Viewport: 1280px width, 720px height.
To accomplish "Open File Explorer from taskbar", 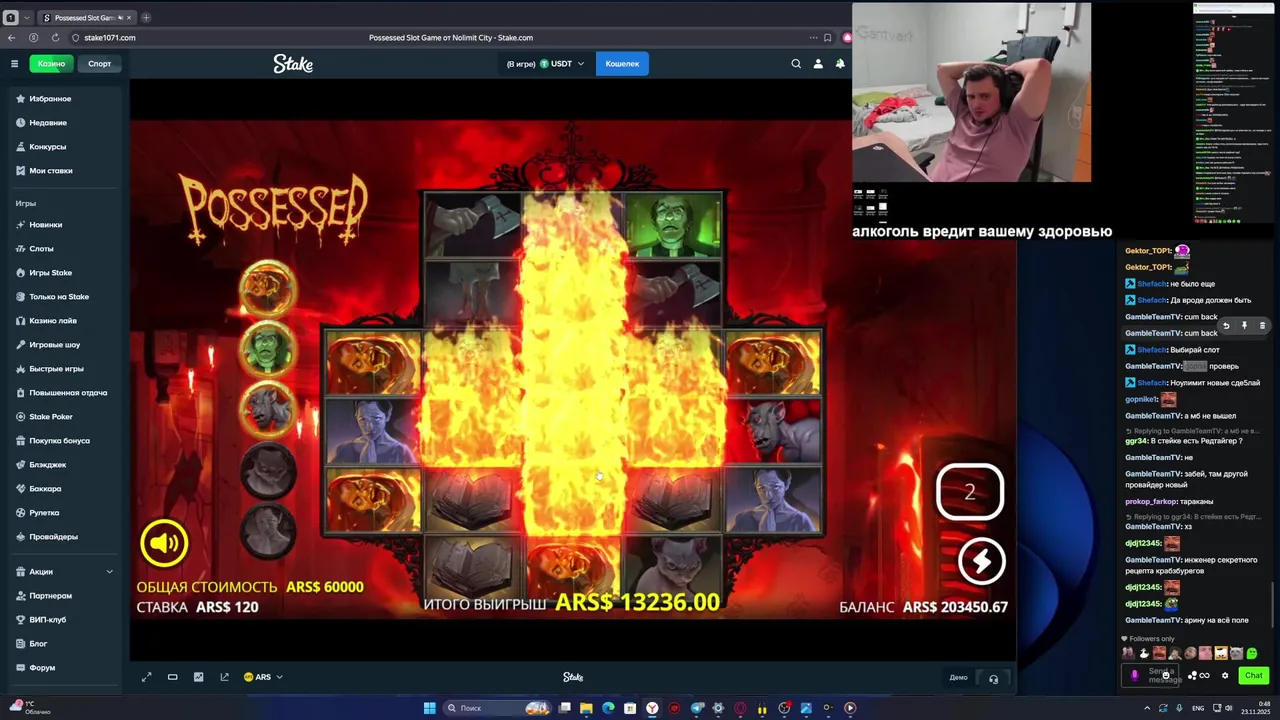I will [x=586, y=708].
